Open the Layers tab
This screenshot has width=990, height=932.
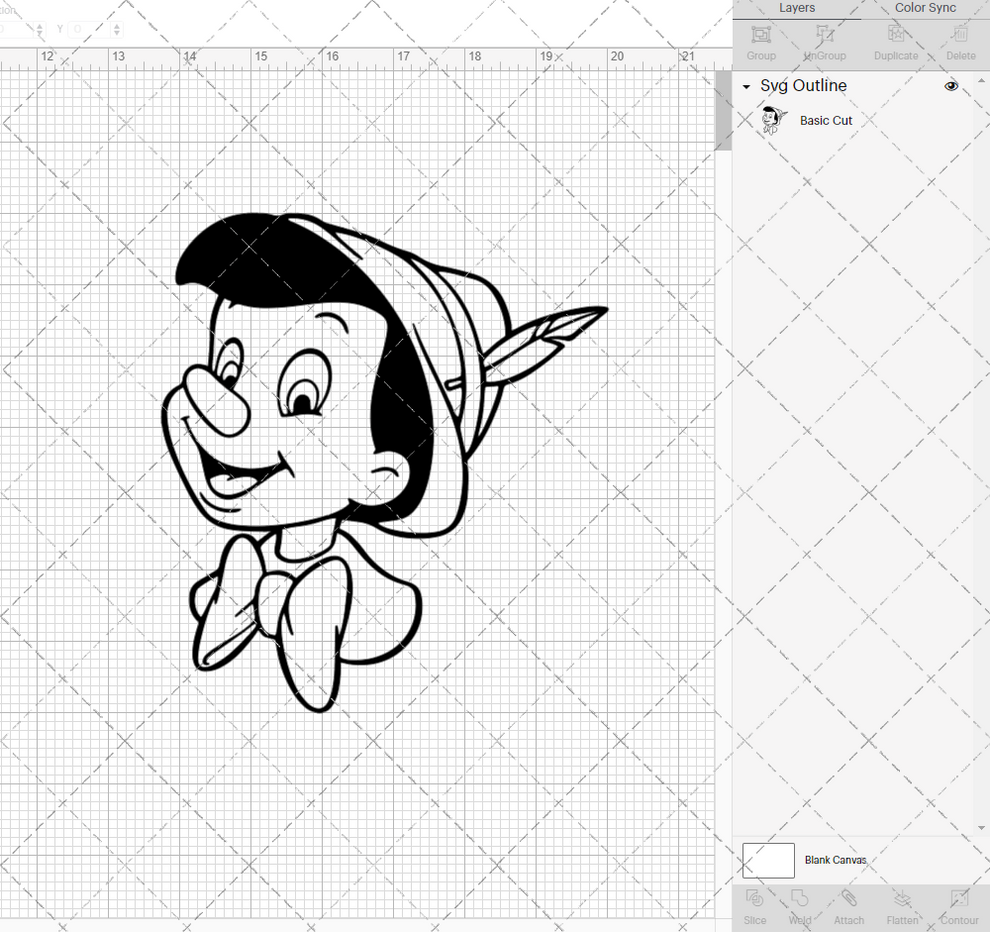coord(797,8)
